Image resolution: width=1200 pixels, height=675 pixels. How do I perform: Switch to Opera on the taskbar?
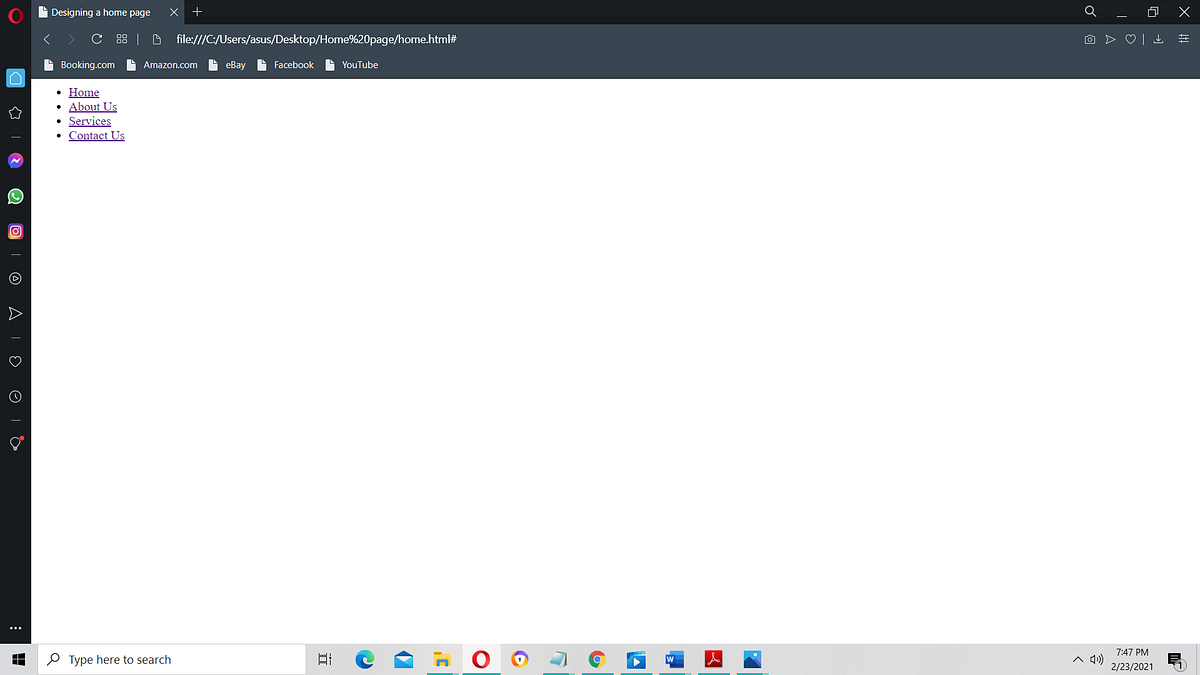pos(481,659)
